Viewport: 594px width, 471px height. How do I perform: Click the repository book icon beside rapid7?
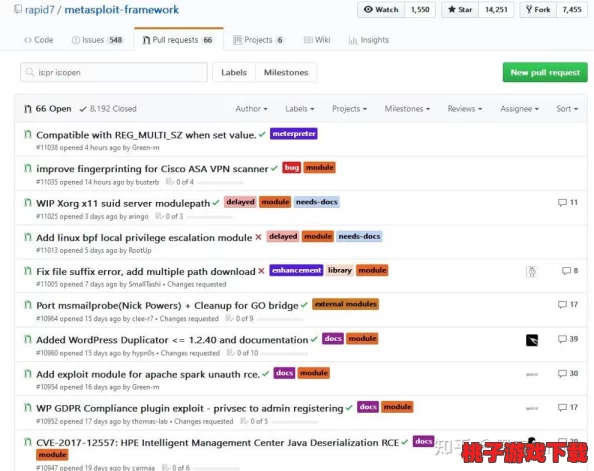tap(17, 9)
